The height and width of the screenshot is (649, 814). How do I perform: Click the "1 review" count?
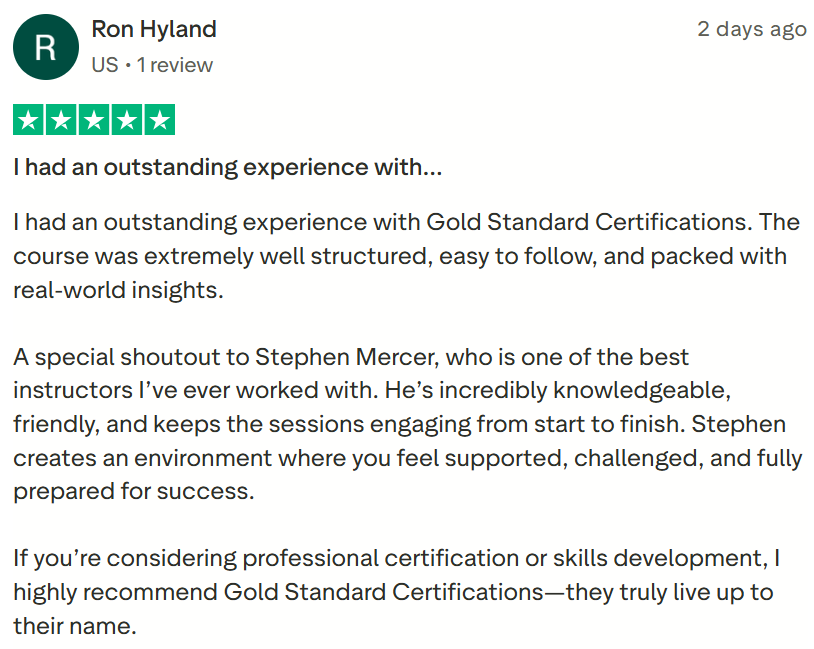174,65
